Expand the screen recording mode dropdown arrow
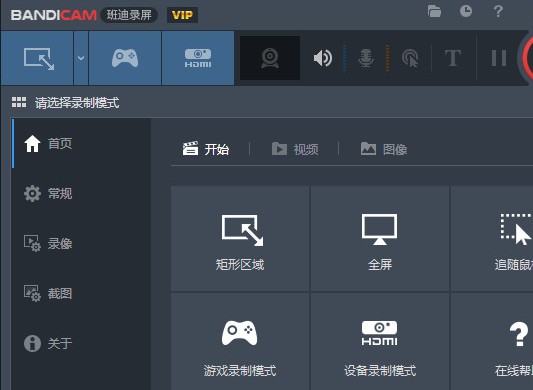The image size is (533, 390). pos(81,58)
